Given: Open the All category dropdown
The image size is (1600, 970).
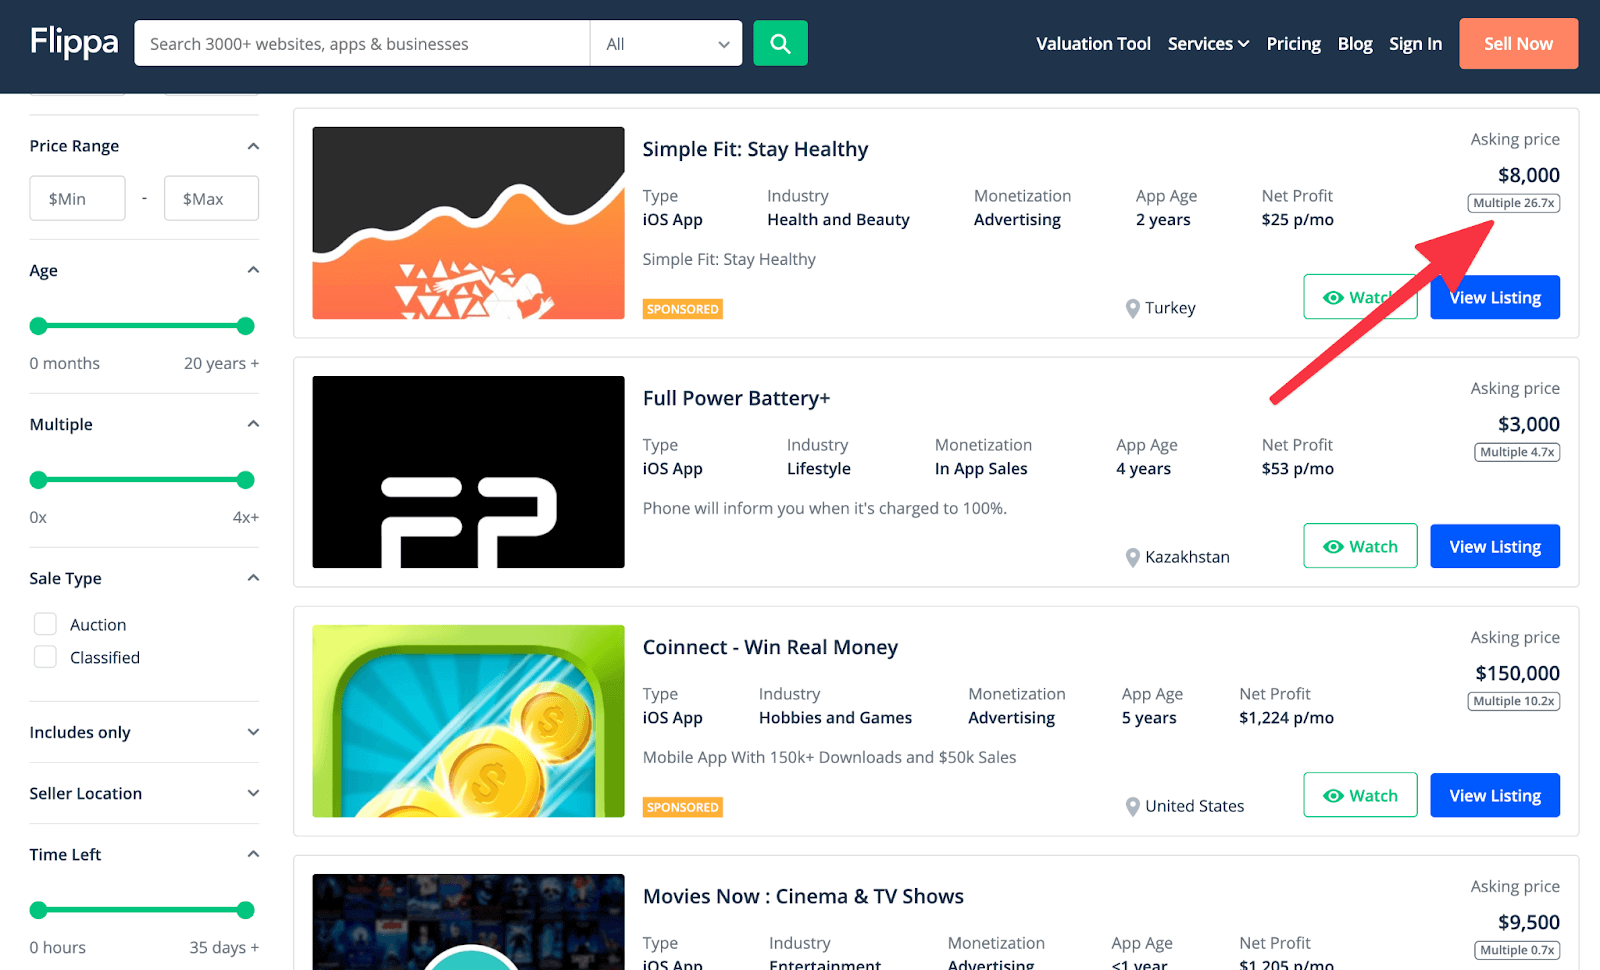Looking at the screenshot, I should pyautogui.click(x=666, y=43).
